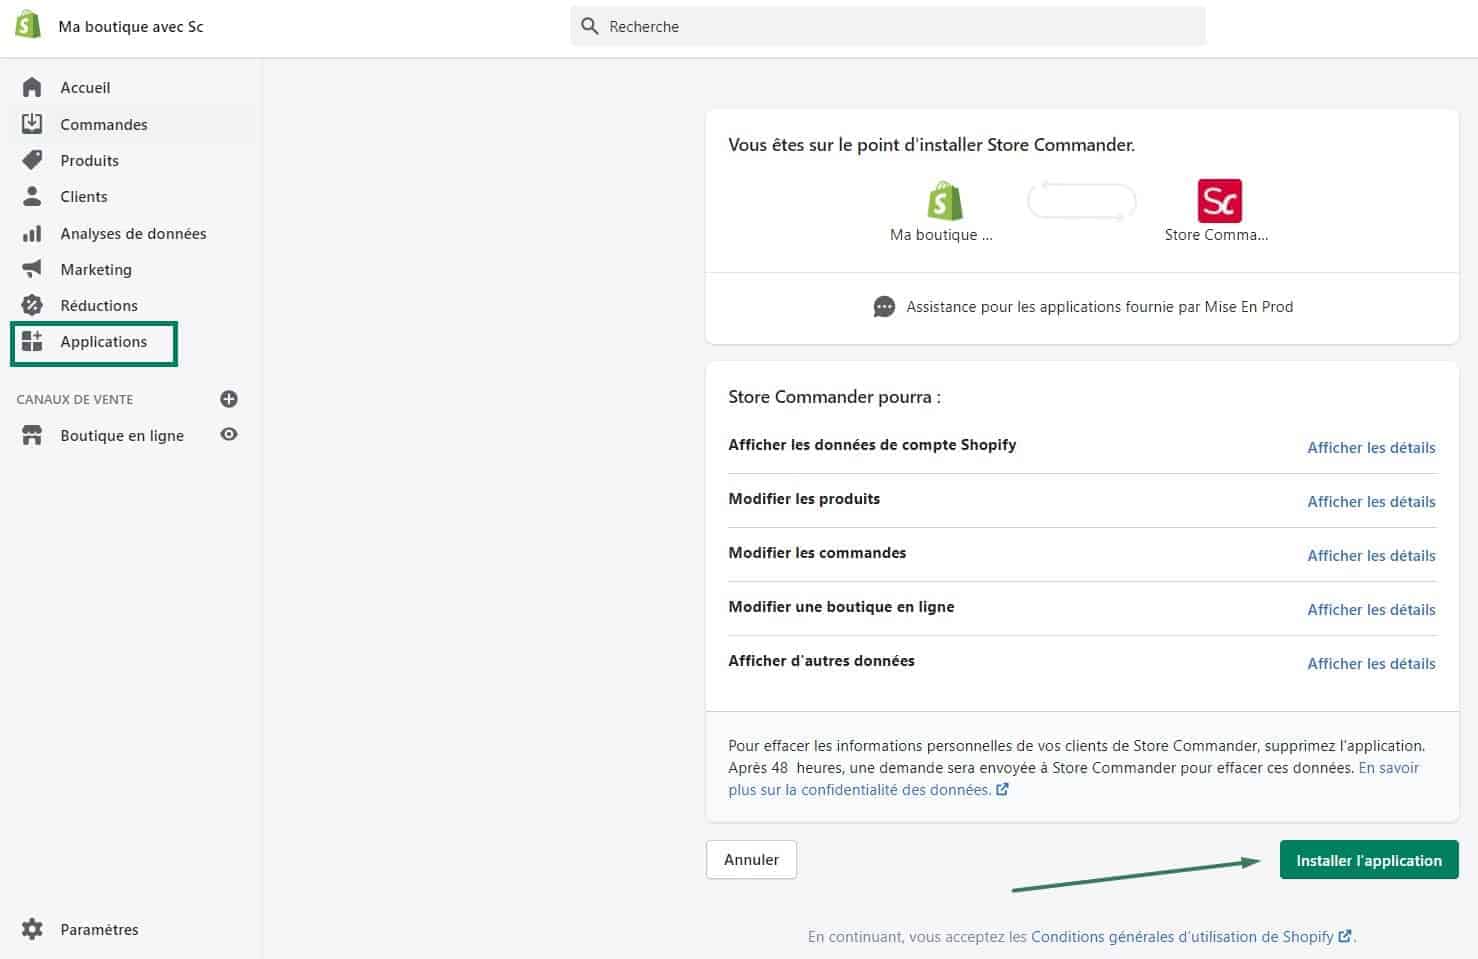The image size is (1478, 959).
Task: Click the Produits tag icon
Action: point(32,160)
